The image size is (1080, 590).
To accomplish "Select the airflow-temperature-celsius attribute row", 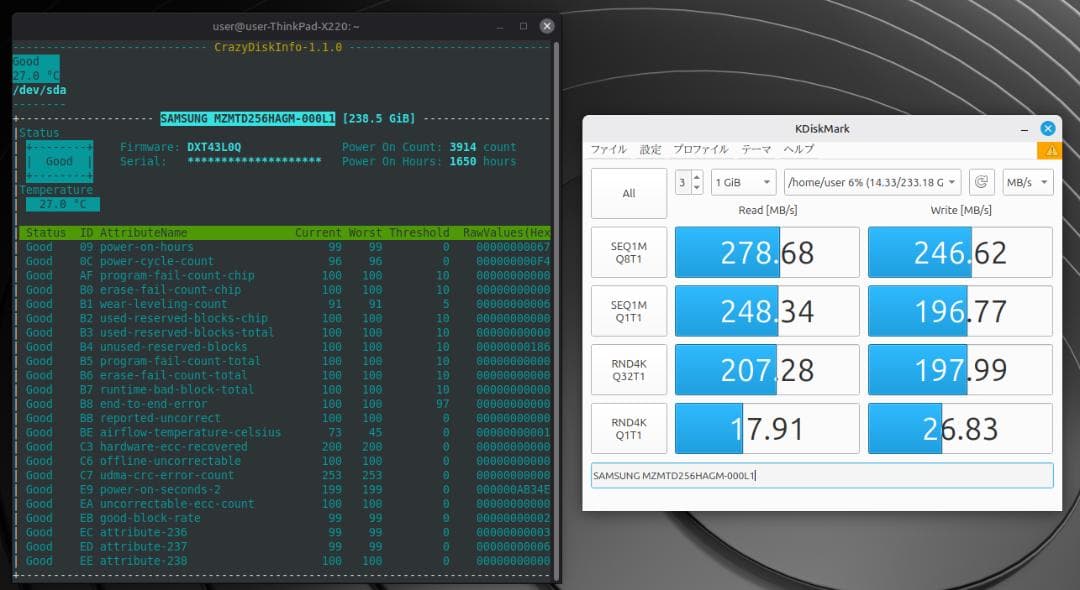I will (x=284, y=432).
